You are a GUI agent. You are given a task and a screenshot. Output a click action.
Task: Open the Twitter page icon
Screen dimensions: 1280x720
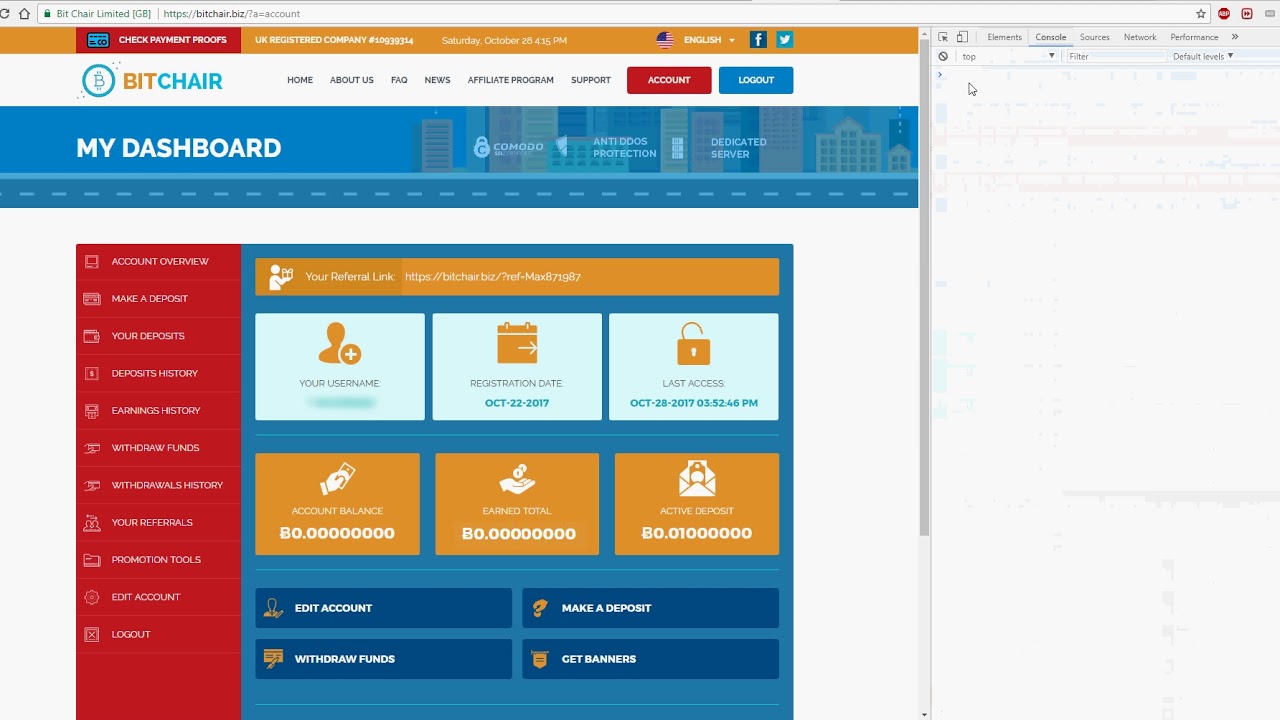pos(784,40)
